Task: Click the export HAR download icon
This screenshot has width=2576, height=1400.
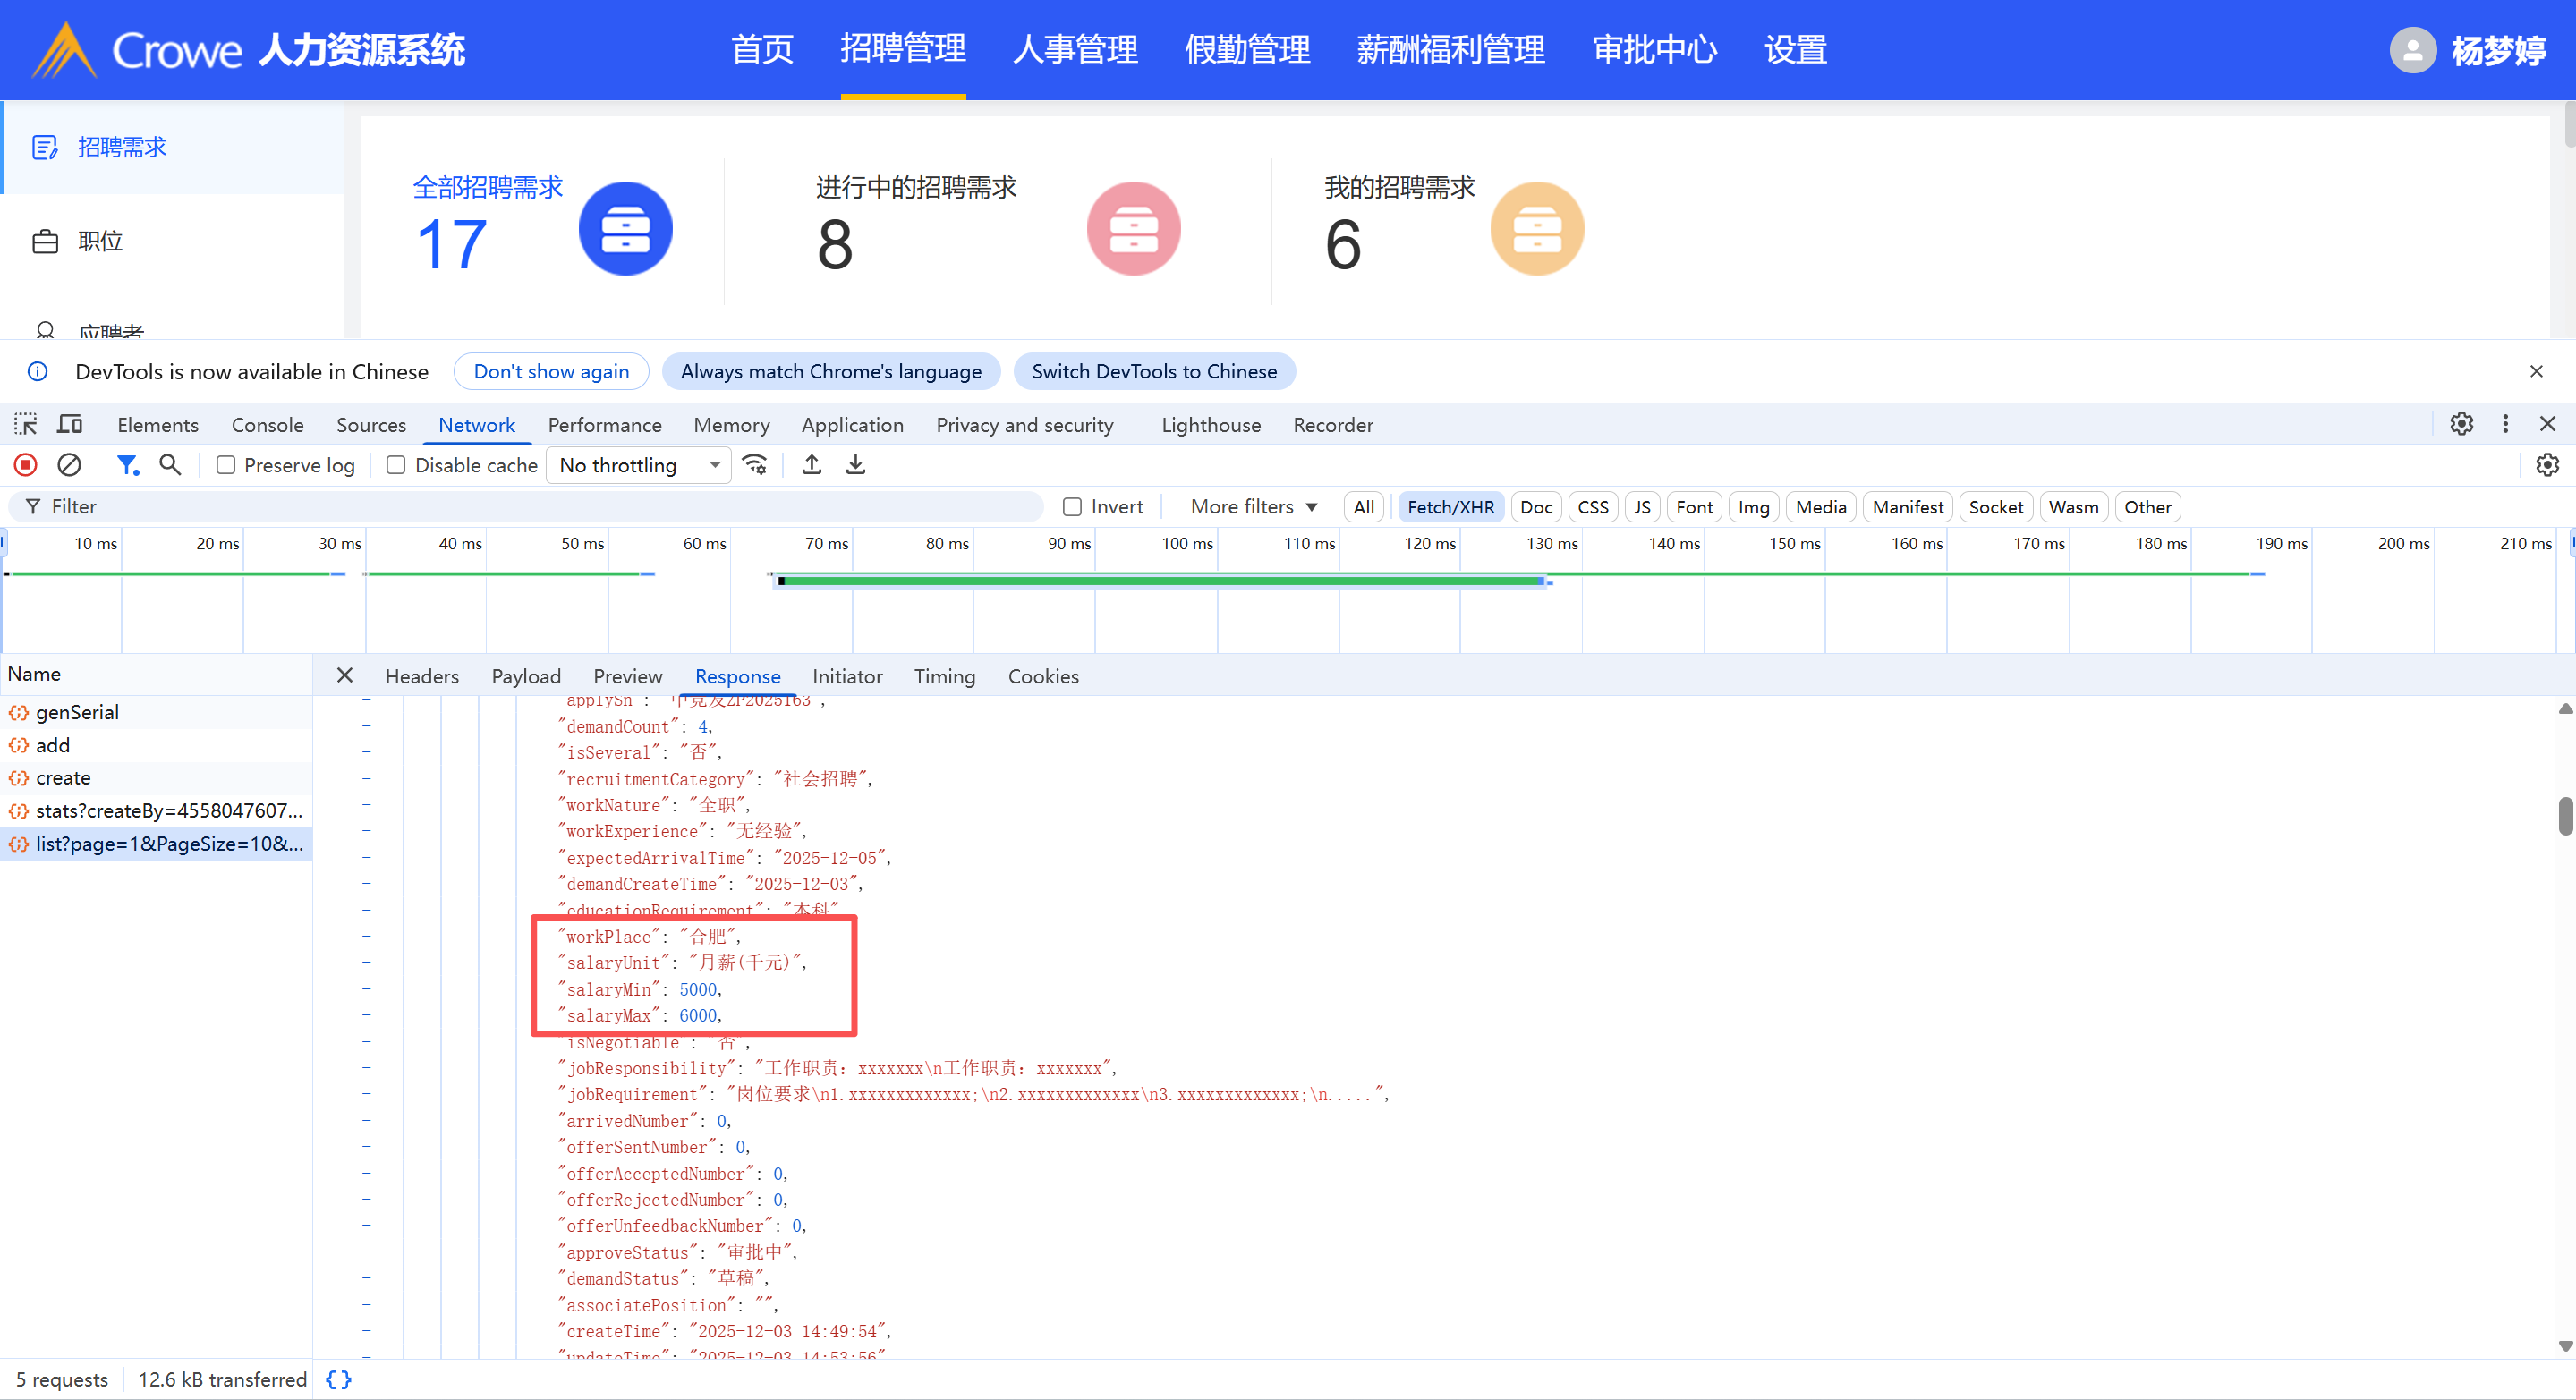Action: click(x=856, y=465)
